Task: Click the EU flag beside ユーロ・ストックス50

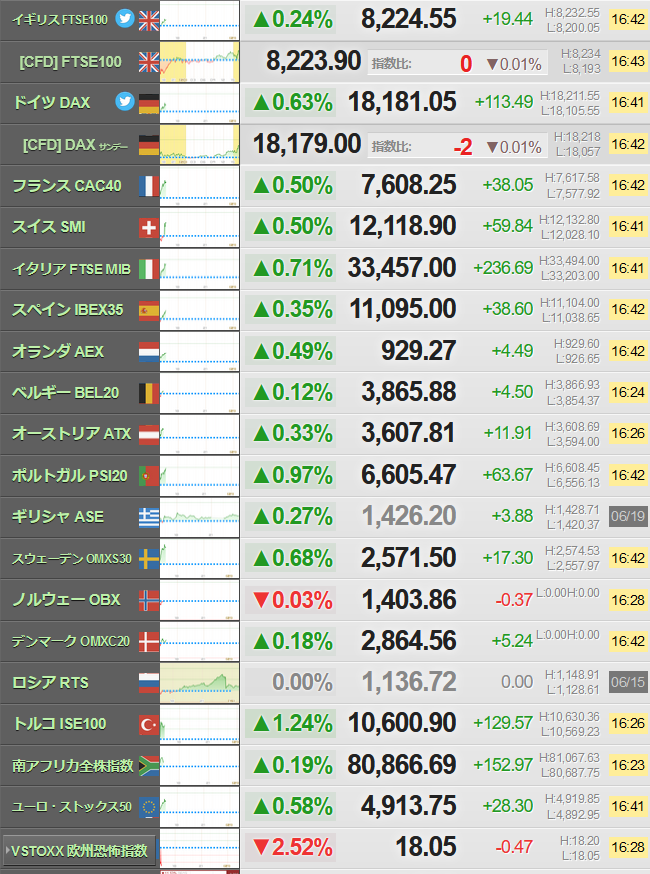Action: tap(149, 807)
